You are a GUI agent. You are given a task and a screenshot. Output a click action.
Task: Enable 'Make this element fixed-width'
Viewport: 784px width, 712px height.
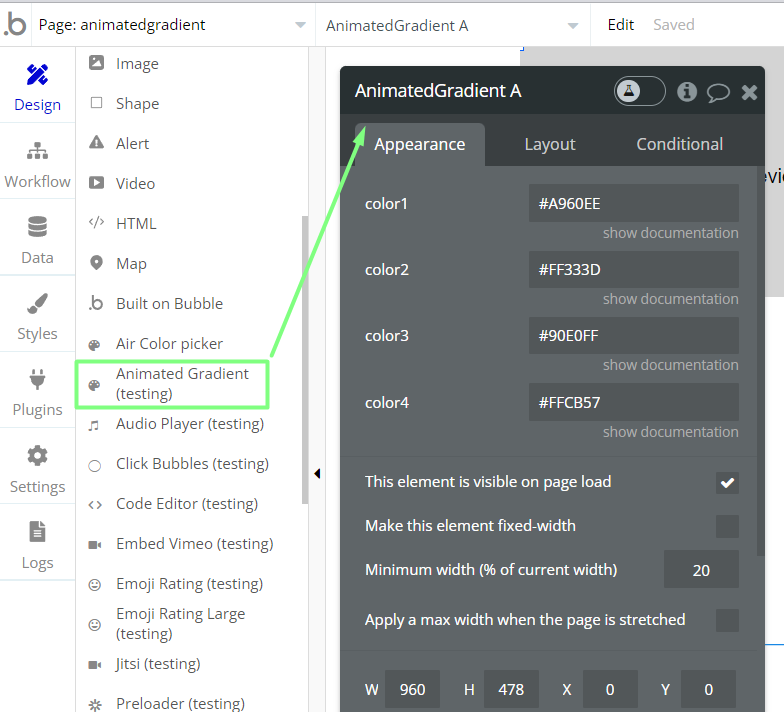727,526
